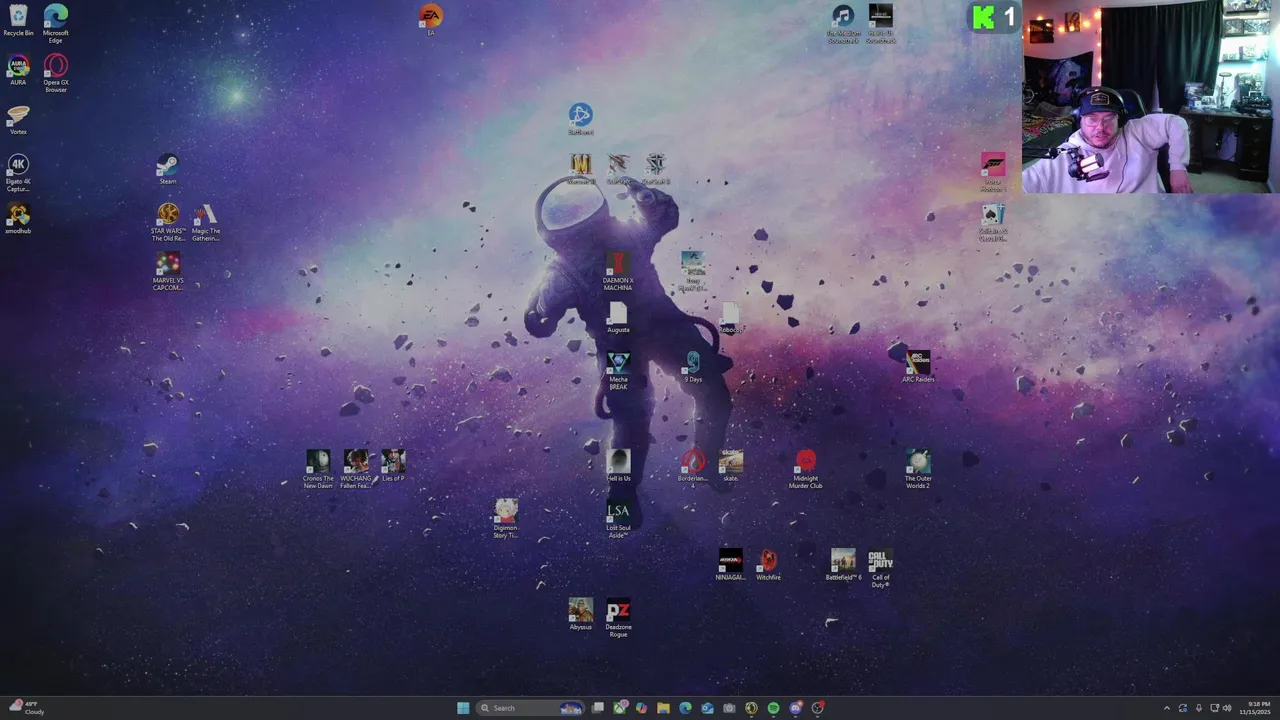Screen dimensions: 1280x720
Task: Open the AURA desktop shortcut
Action: tap(18, 70)
